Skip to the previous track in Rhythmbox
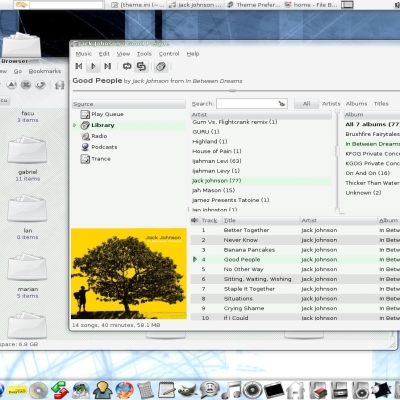The image size is (400, 400). click(x=79, y=66)
